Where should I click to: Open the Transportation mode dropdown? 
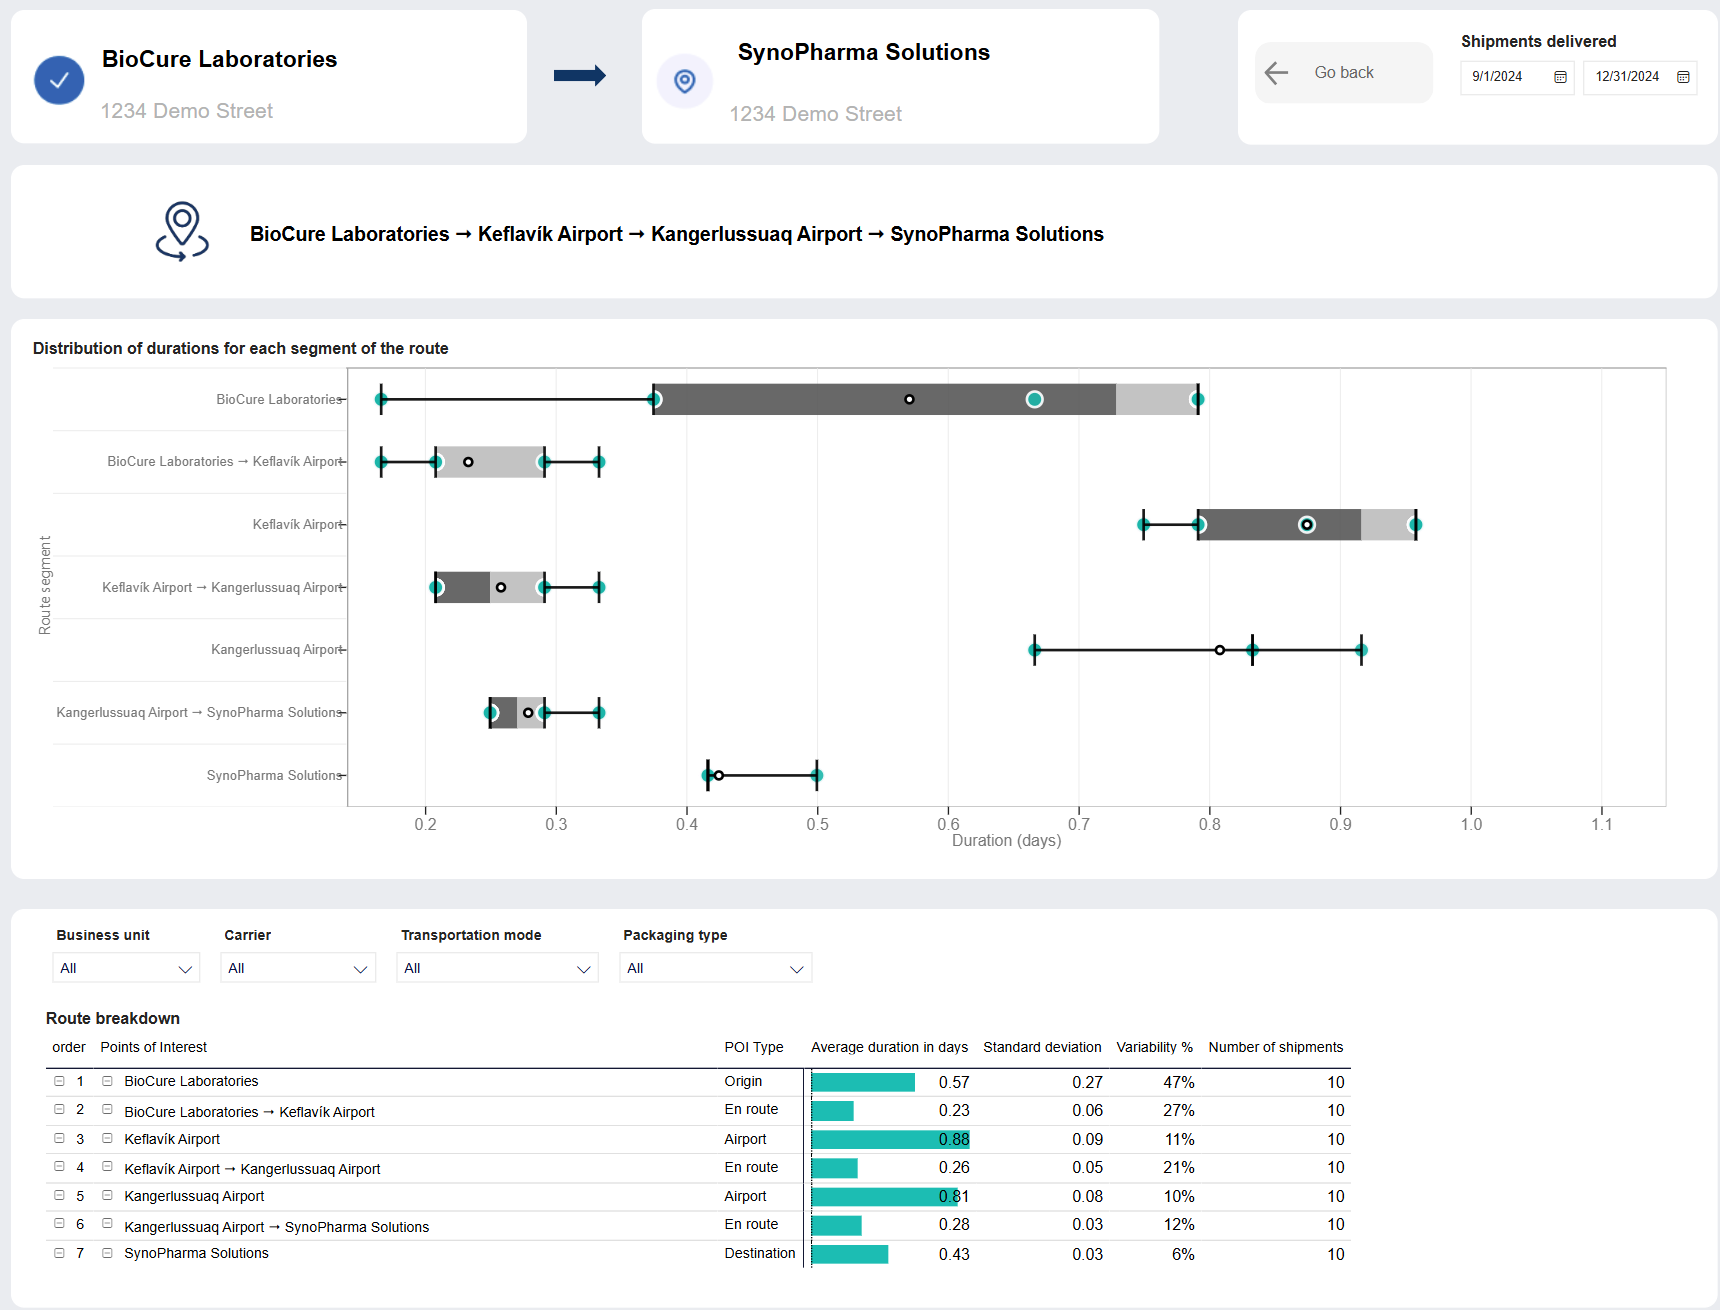pos(498,968)
